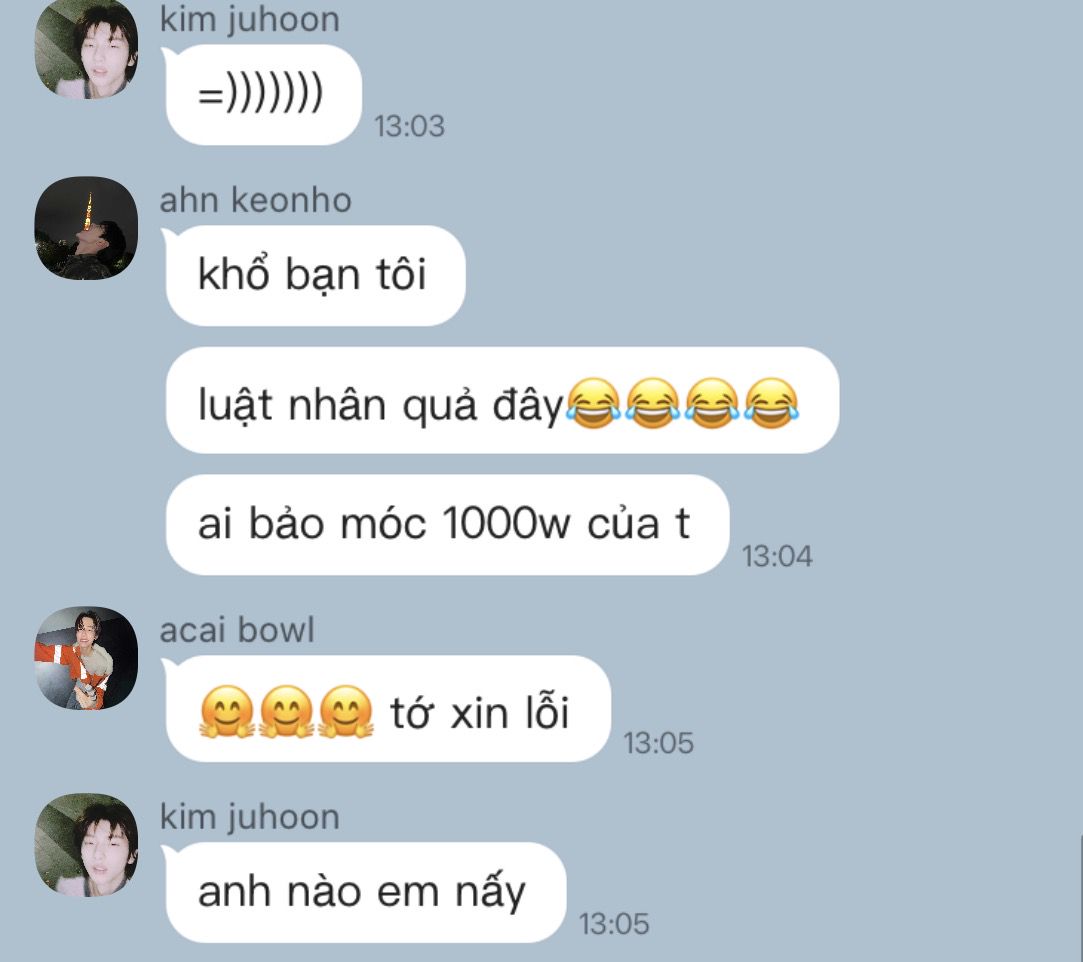Screen dimensions: 1083x962
Task: Click the 13:03 timestamp
Action: tap(410, 126)
